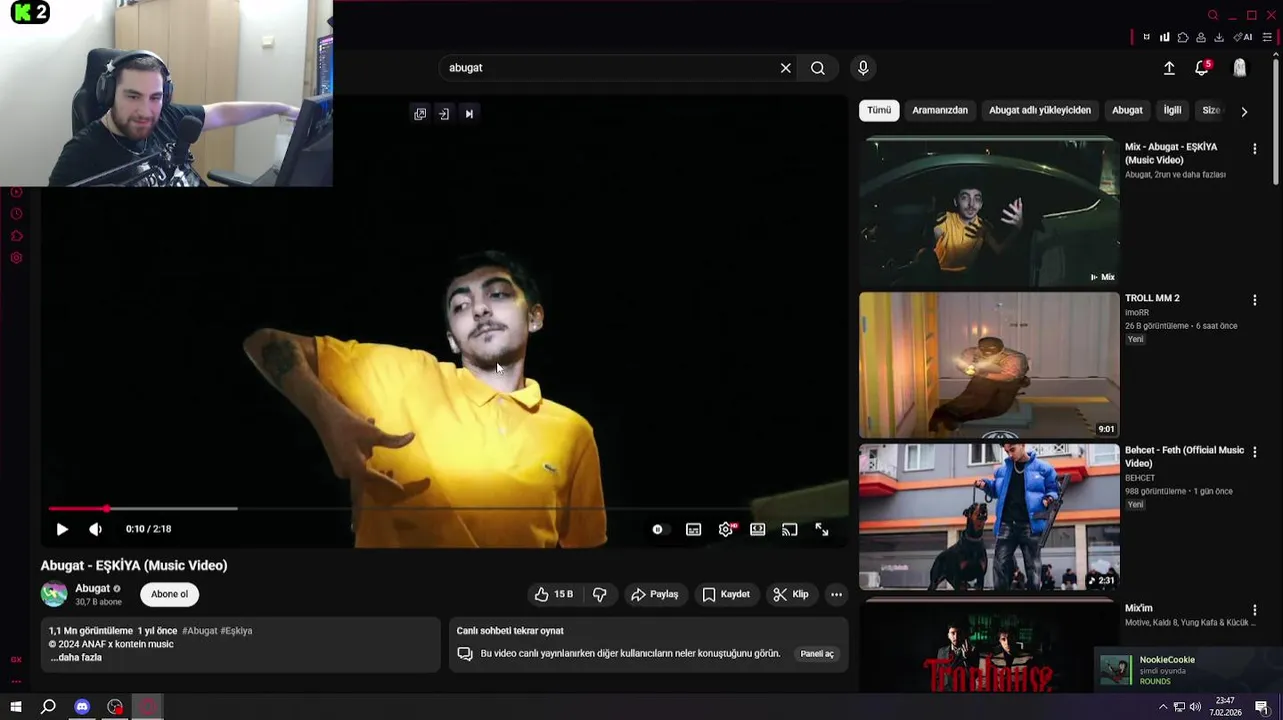Open GX Corner in sidebar
The height and width of the screenshot is (720, 1283).
click(x=16, y=660)
